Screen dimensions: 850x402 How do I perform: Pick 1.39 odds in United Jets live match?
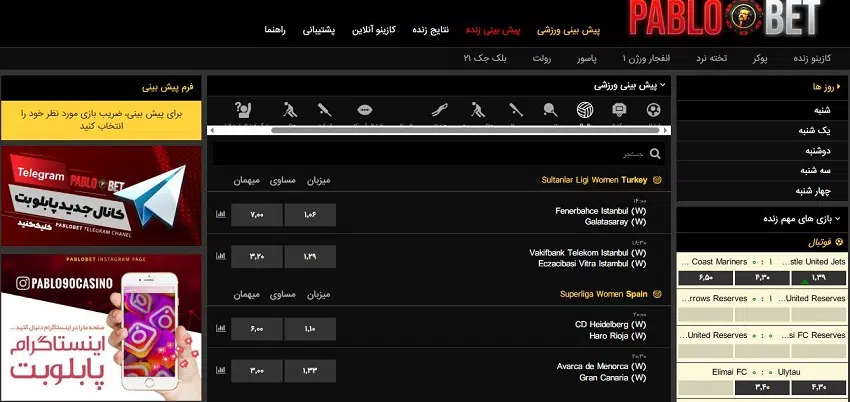[819, 278]
